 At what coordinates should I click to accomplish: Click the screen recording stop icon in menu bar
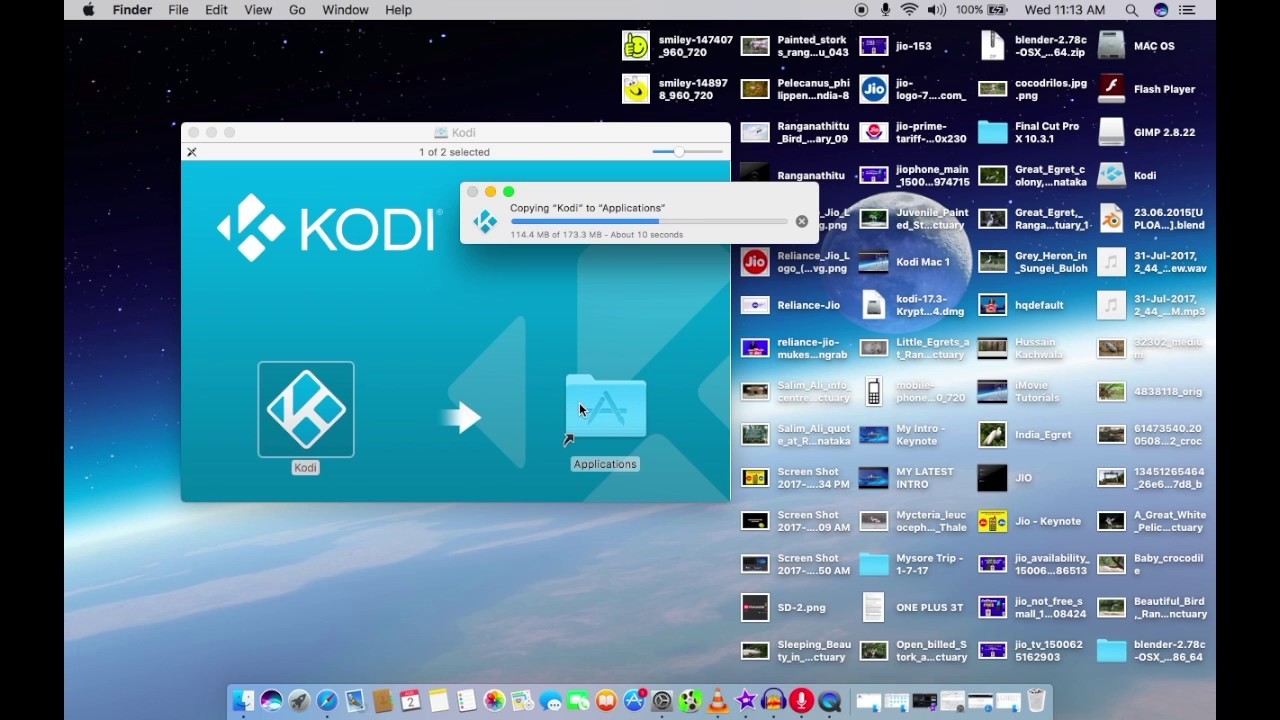[861, 10]
